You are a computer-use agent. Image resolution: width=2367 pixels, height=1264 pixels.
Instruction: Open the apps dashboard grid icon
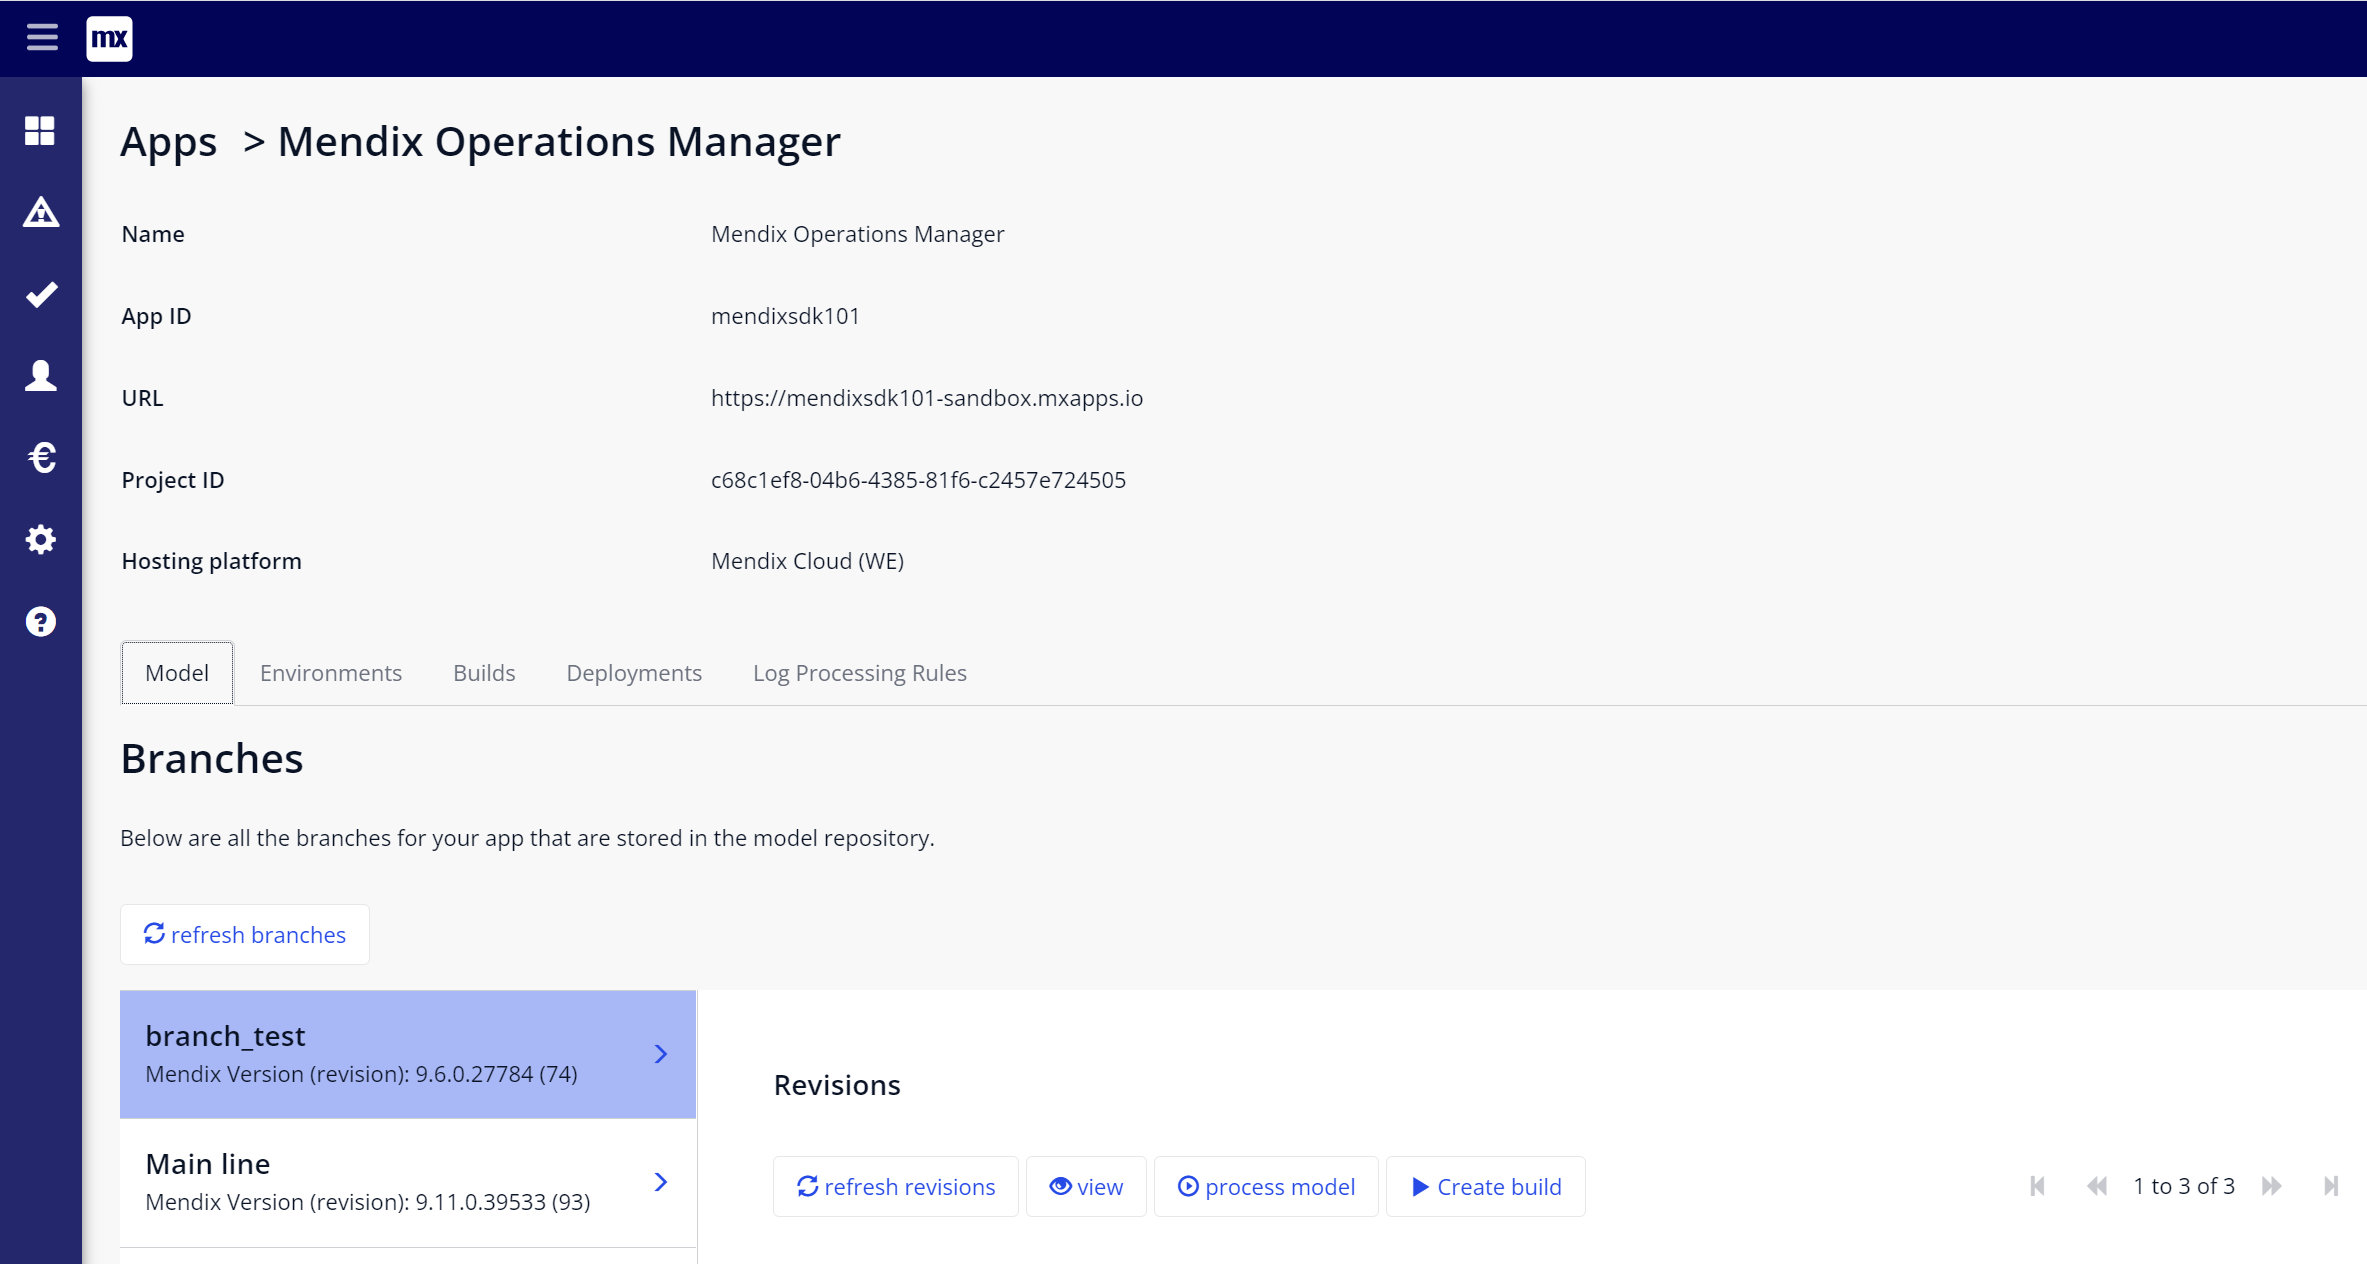(40, 130)
